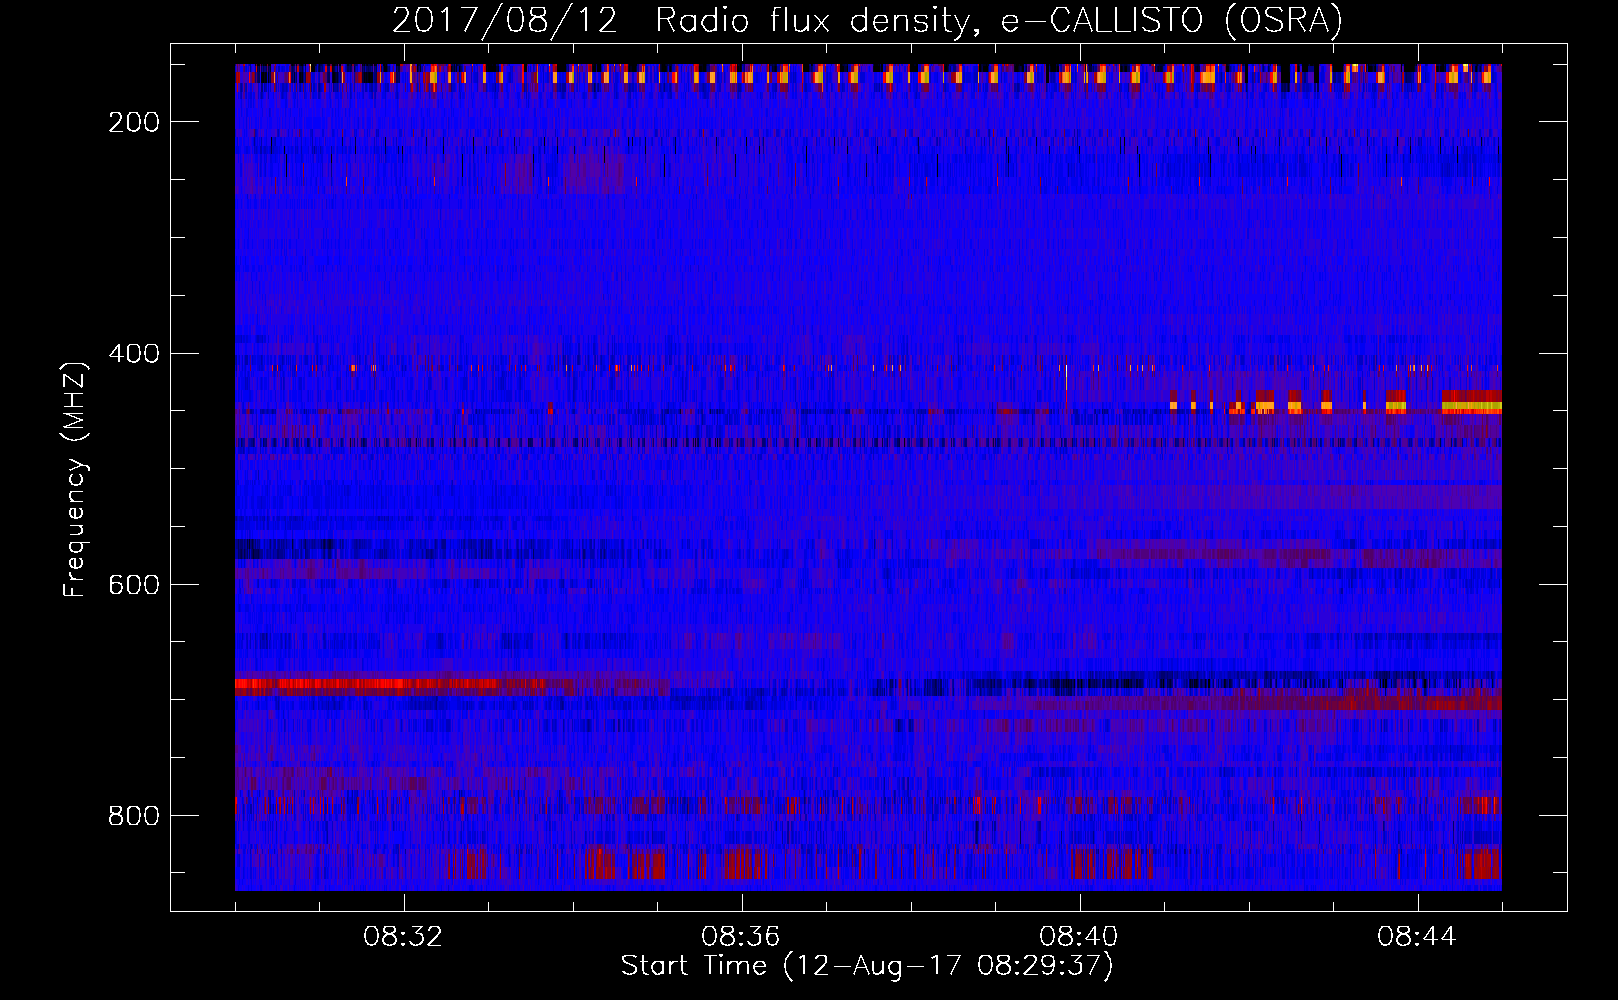Click the 08:40 time axis label

pyautogui.click(x=1079, y=937)
